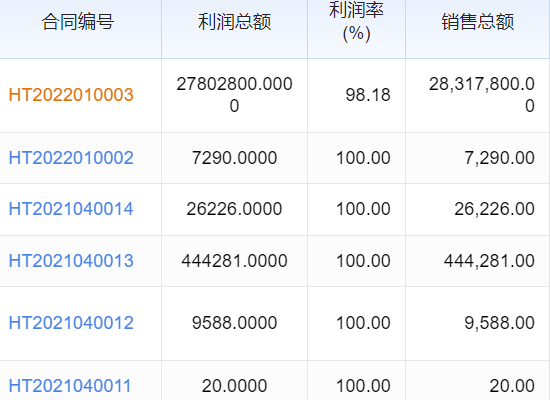
Task: Select profit total cell 9588.0000
Action: tap(234, 323)
